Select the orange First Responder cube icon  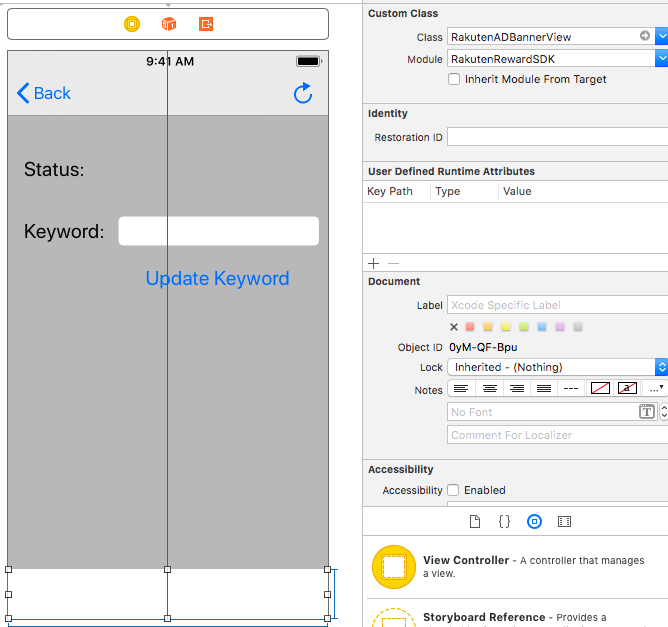point(169,24)
